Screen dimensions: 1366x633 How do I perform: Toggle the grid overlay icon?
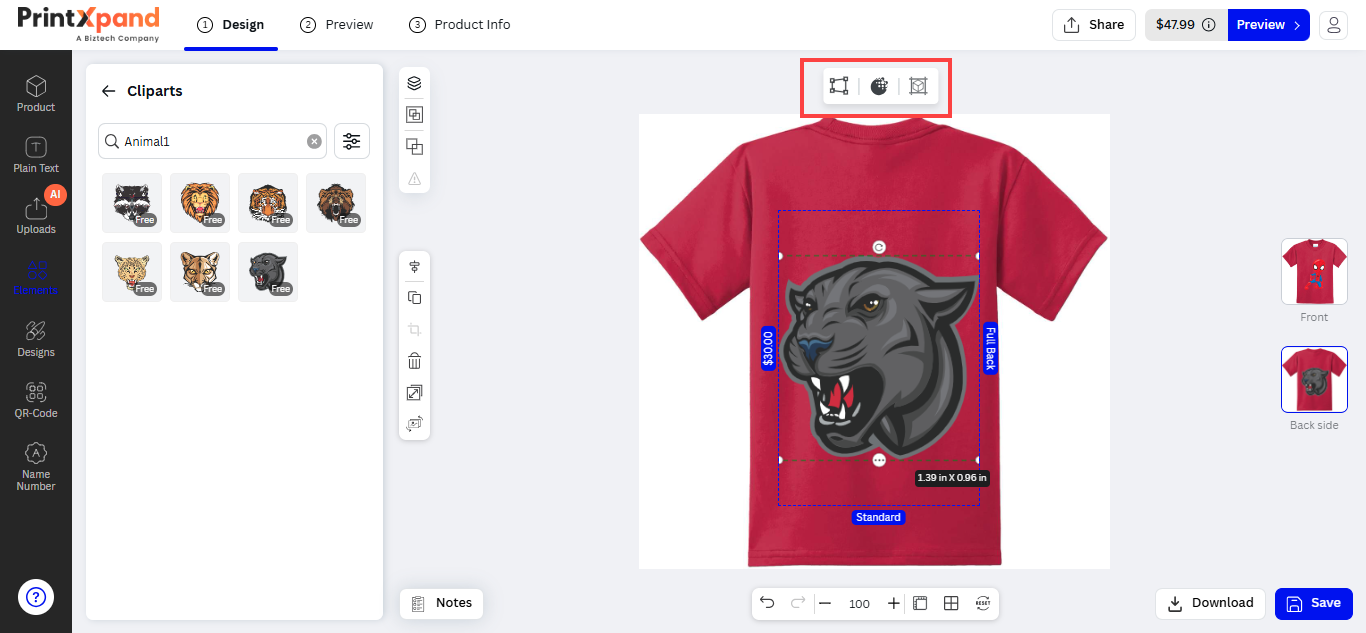pos(951,603)
